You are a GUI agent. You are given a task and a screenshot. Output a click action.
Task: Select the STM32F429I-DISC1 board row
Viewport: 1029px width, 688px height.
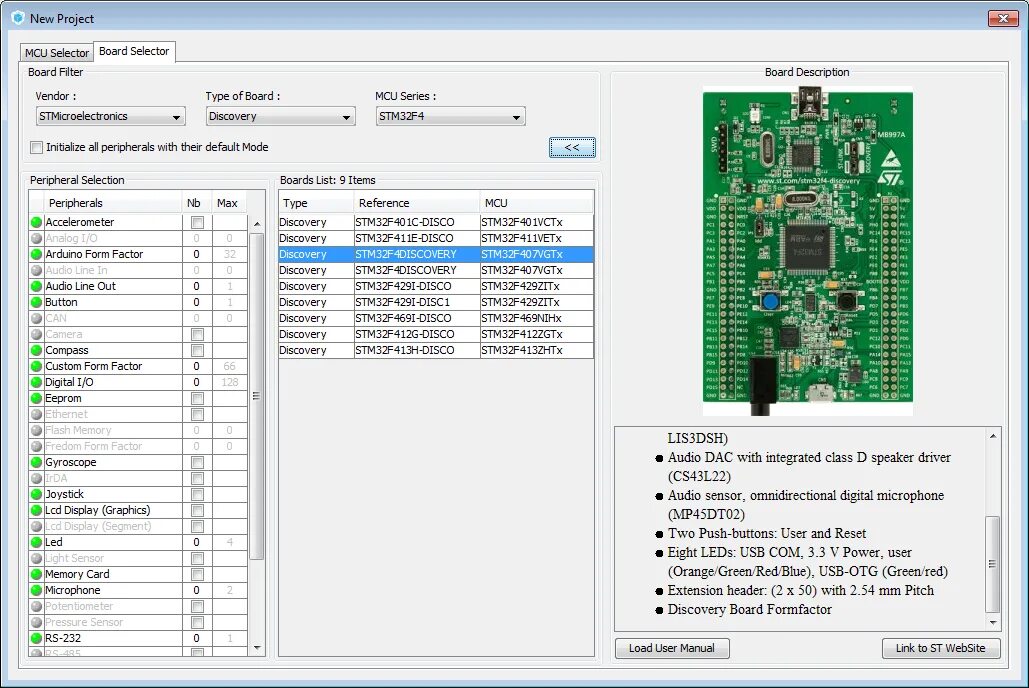[436, 303]
